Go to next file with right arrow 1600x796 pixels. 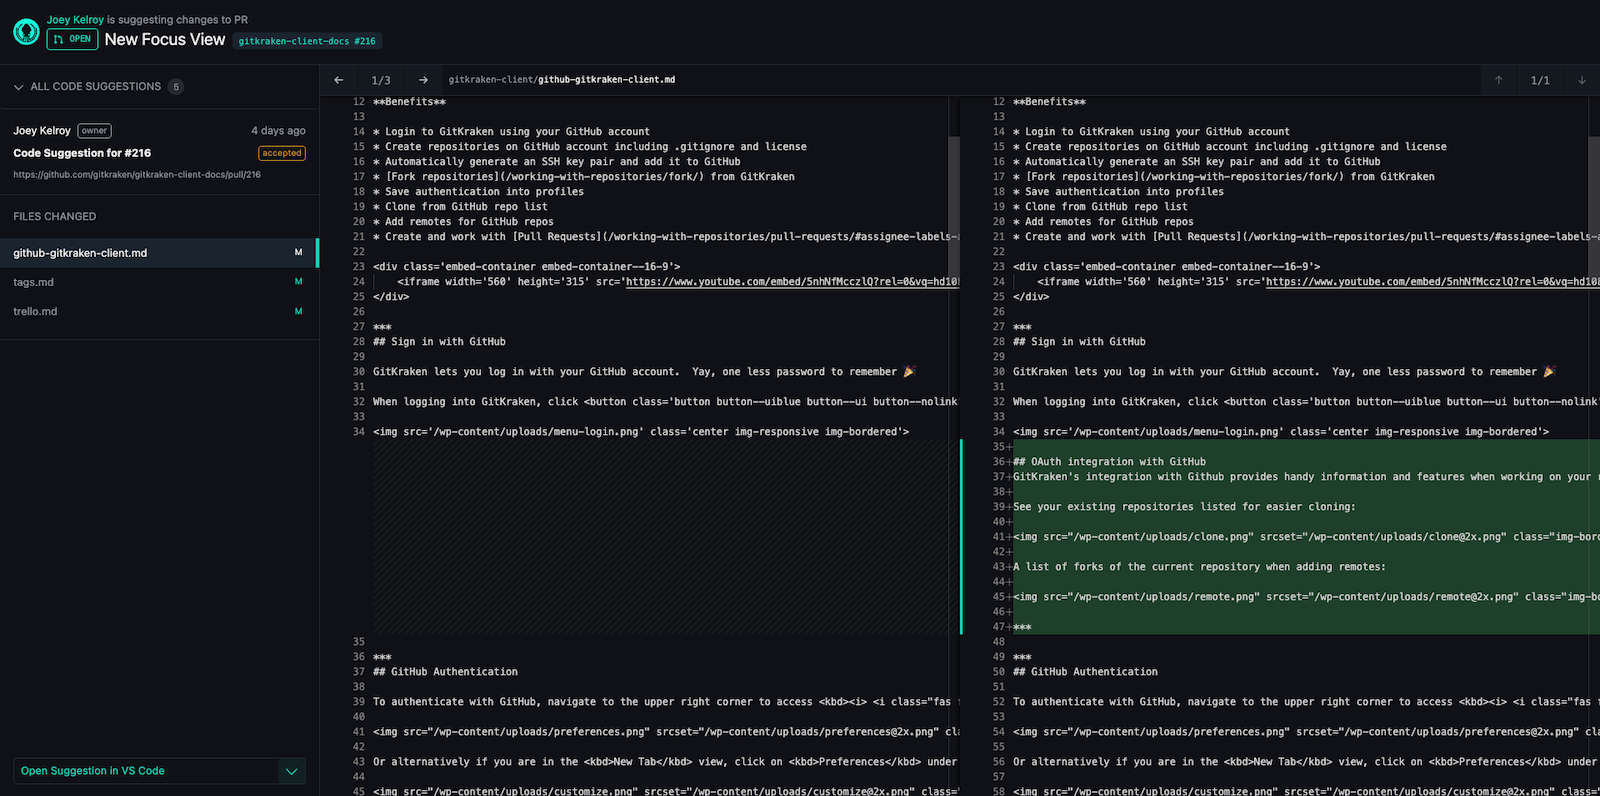(x=423, y=80)
